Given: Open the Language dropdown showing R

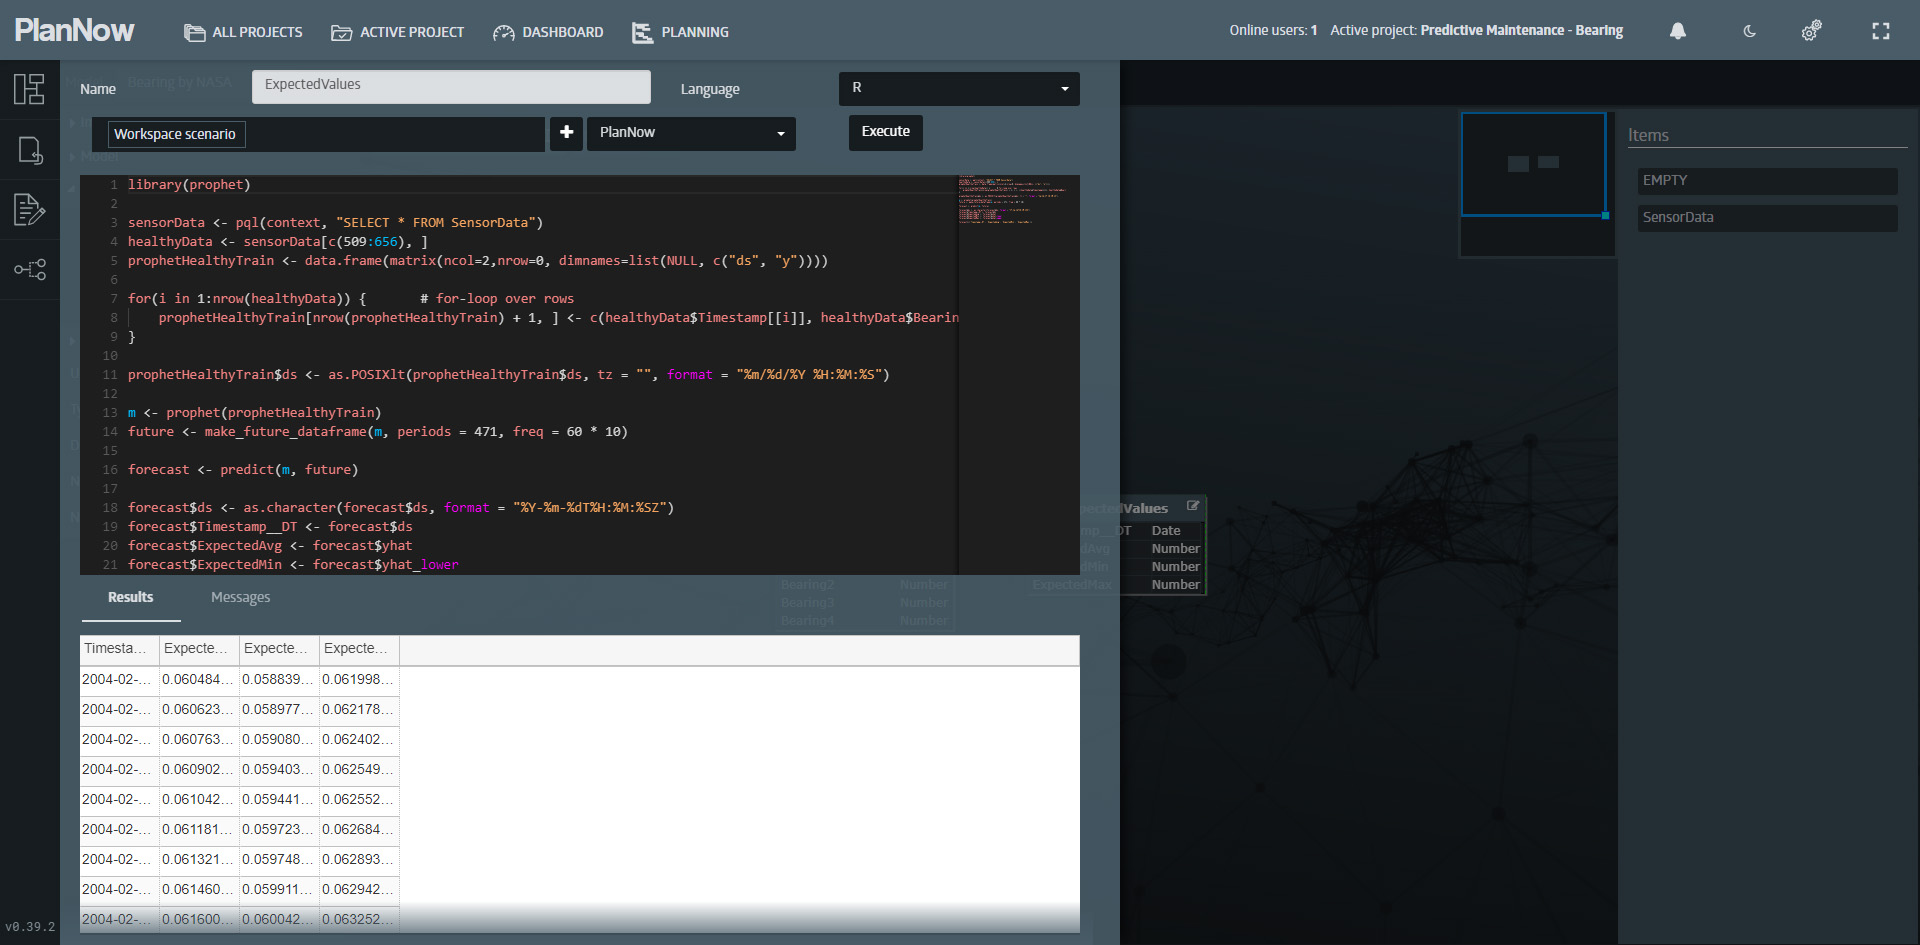Looking at the screenshot, I should click(x=959, y=88).
